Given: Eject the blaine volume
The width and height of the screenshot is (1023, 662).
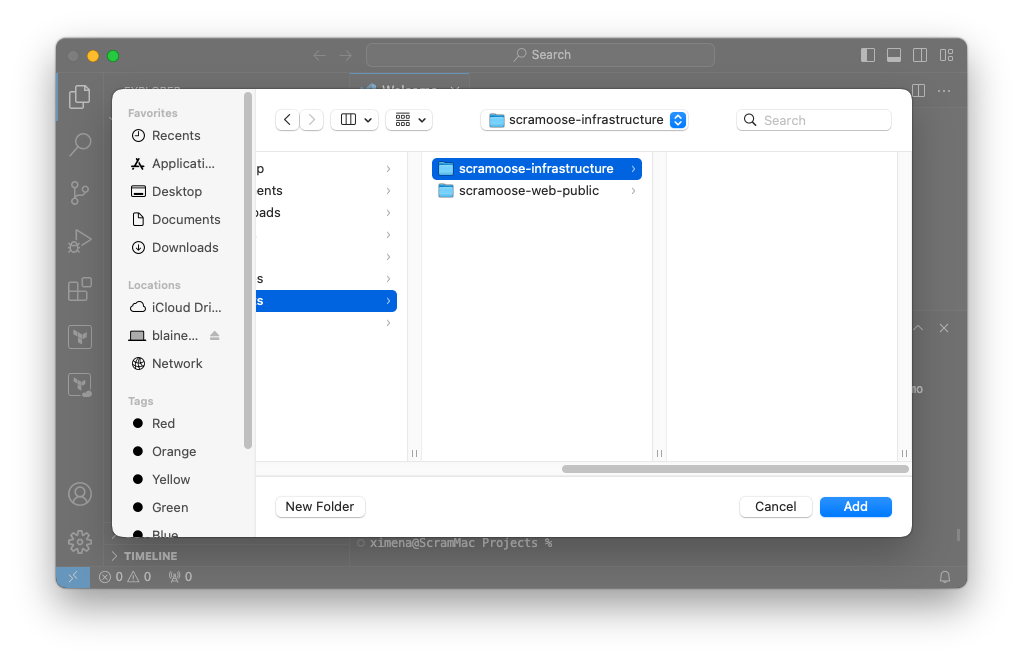Looking at the screenshot, I should (215, 336).
